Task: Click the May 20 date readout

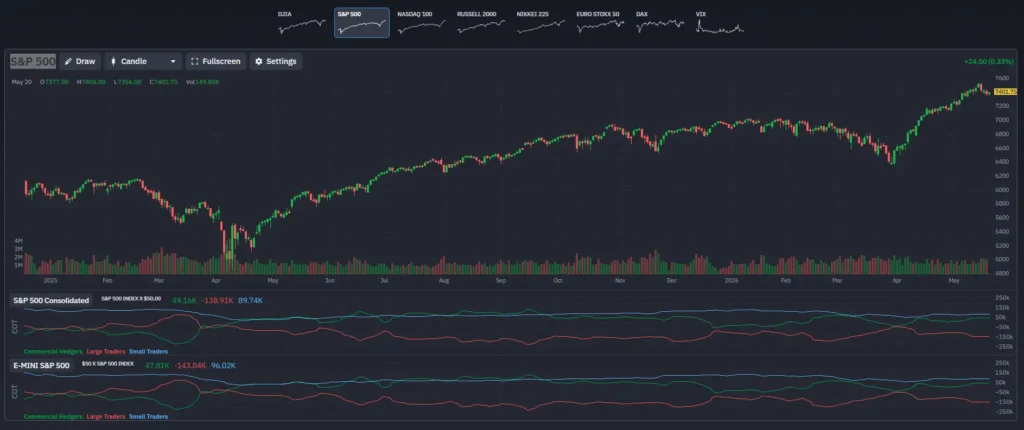Action: [22, 82]
